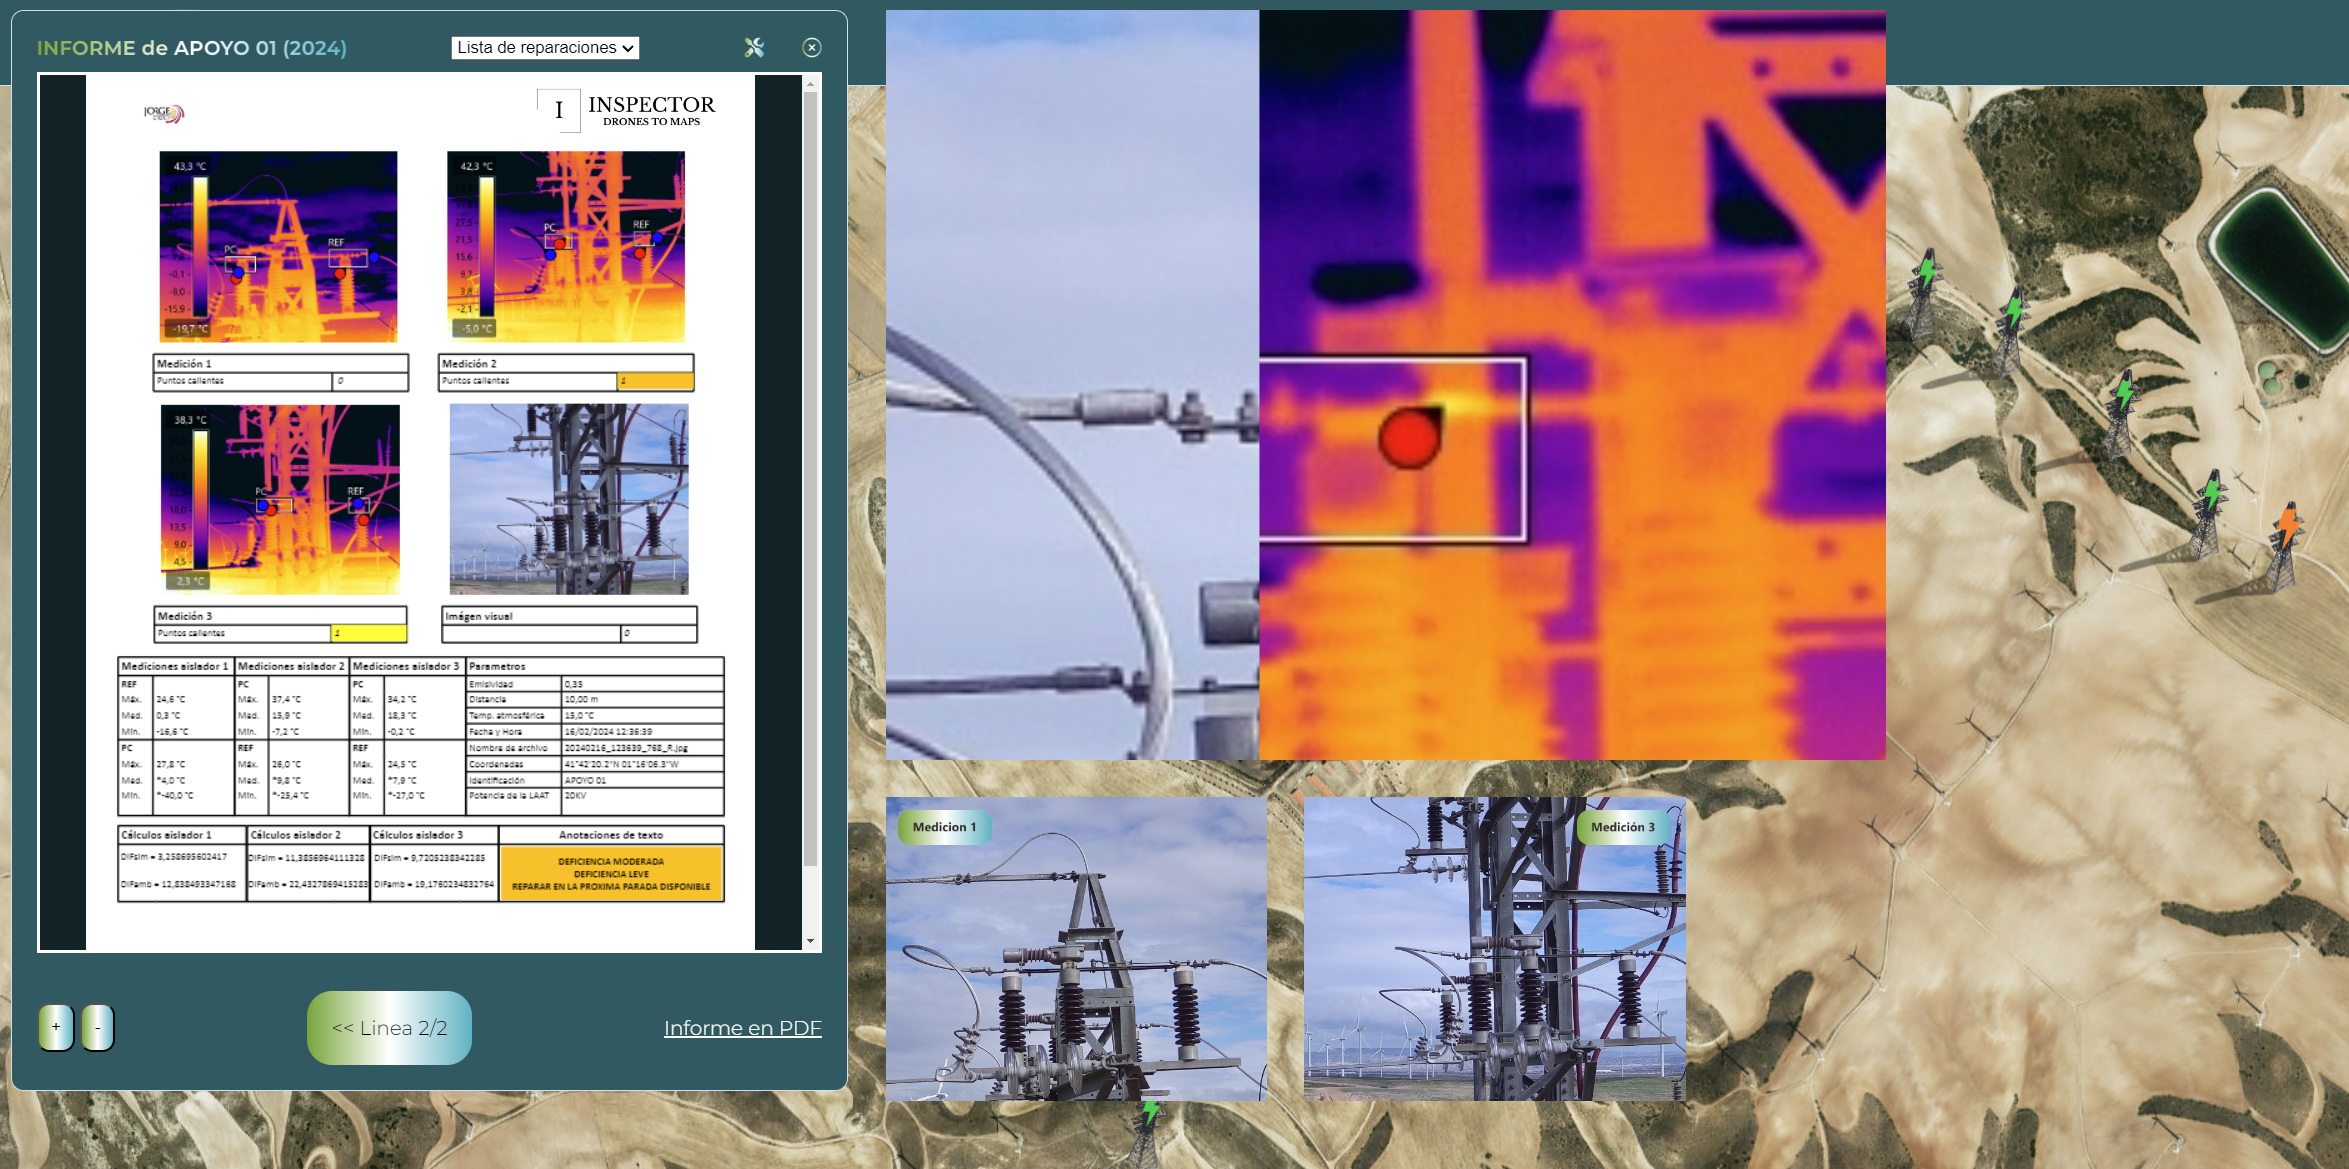This screenshot has height=1169, width=2349.
Task: Click the red hotspot in enlarged thermal image
Action: pyautogui.click(x=1409, y=438)
